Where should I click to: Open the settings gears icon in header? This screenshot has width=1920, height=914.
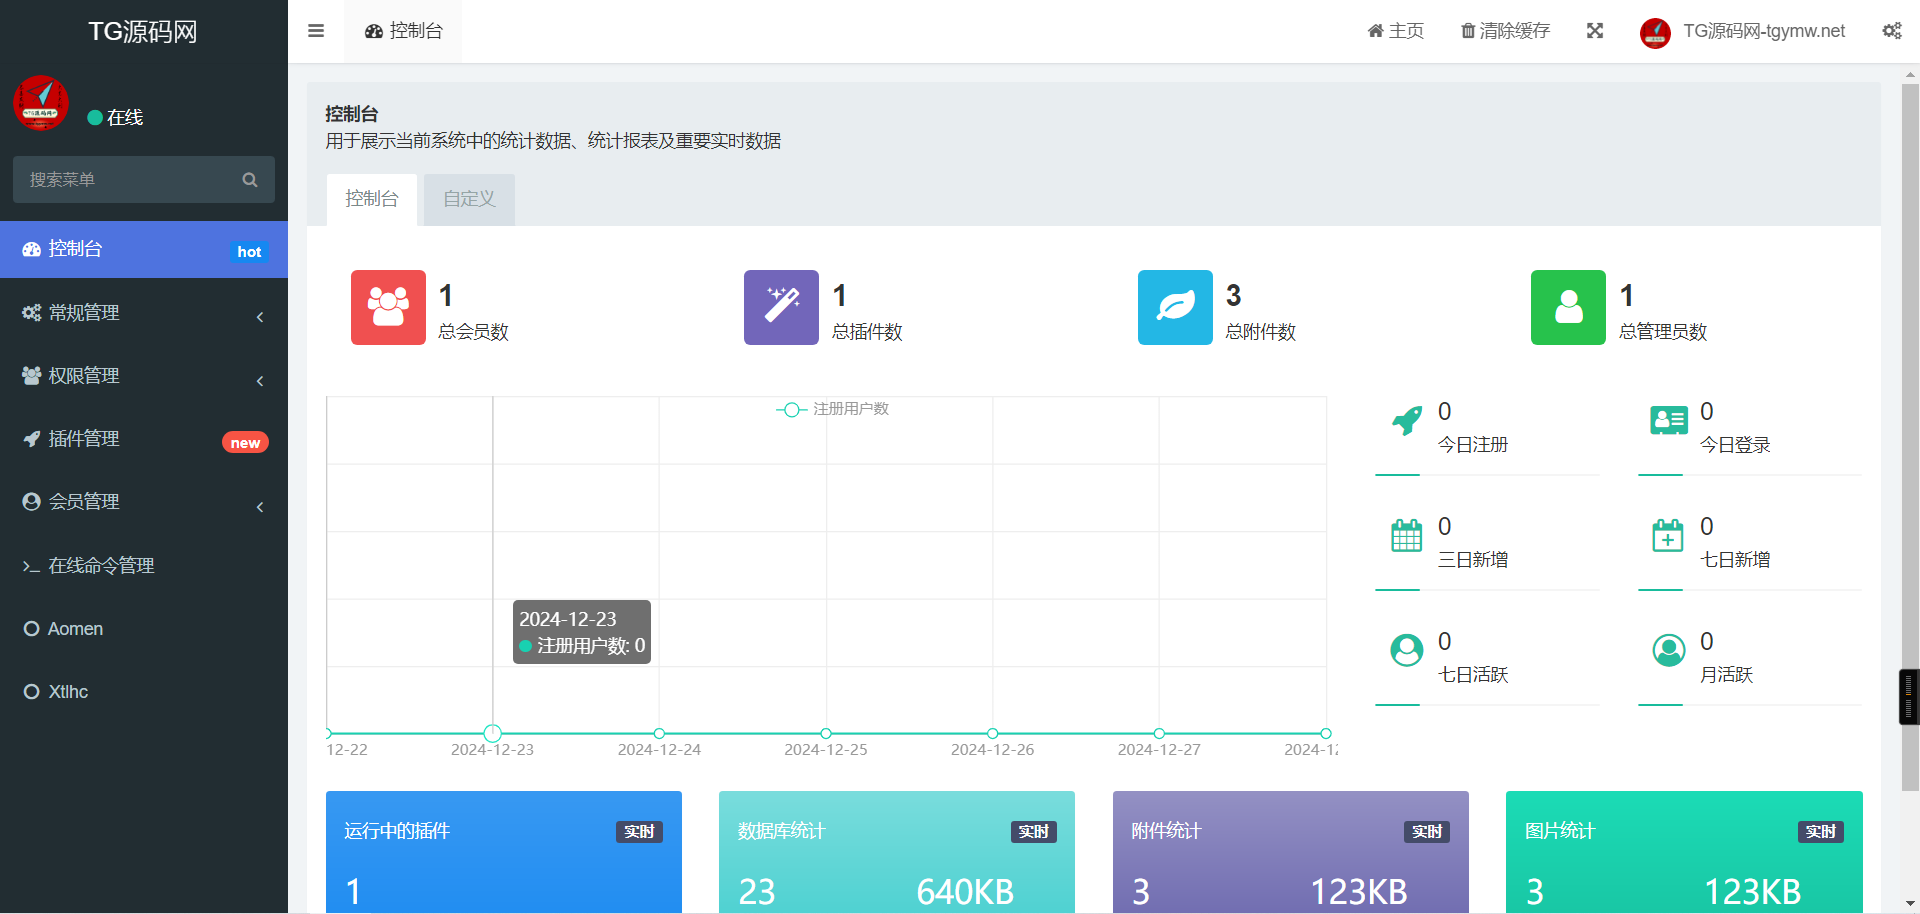[x=1892, y=31]
